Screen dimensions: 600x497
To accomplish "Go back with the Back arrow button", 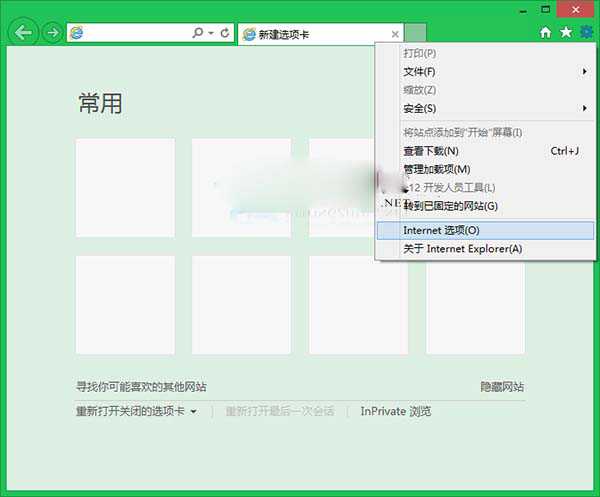I will [x=23, y=33].
